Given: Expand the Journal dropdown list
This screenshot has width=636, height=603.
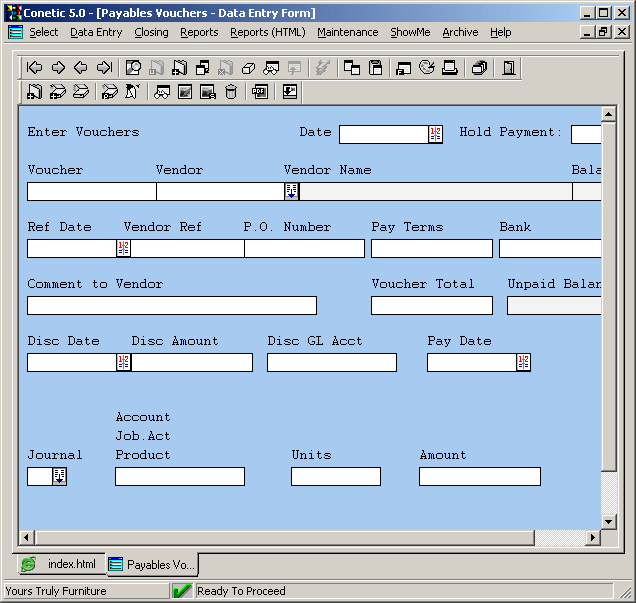Looking at the screenshot, I should (59, 476).
